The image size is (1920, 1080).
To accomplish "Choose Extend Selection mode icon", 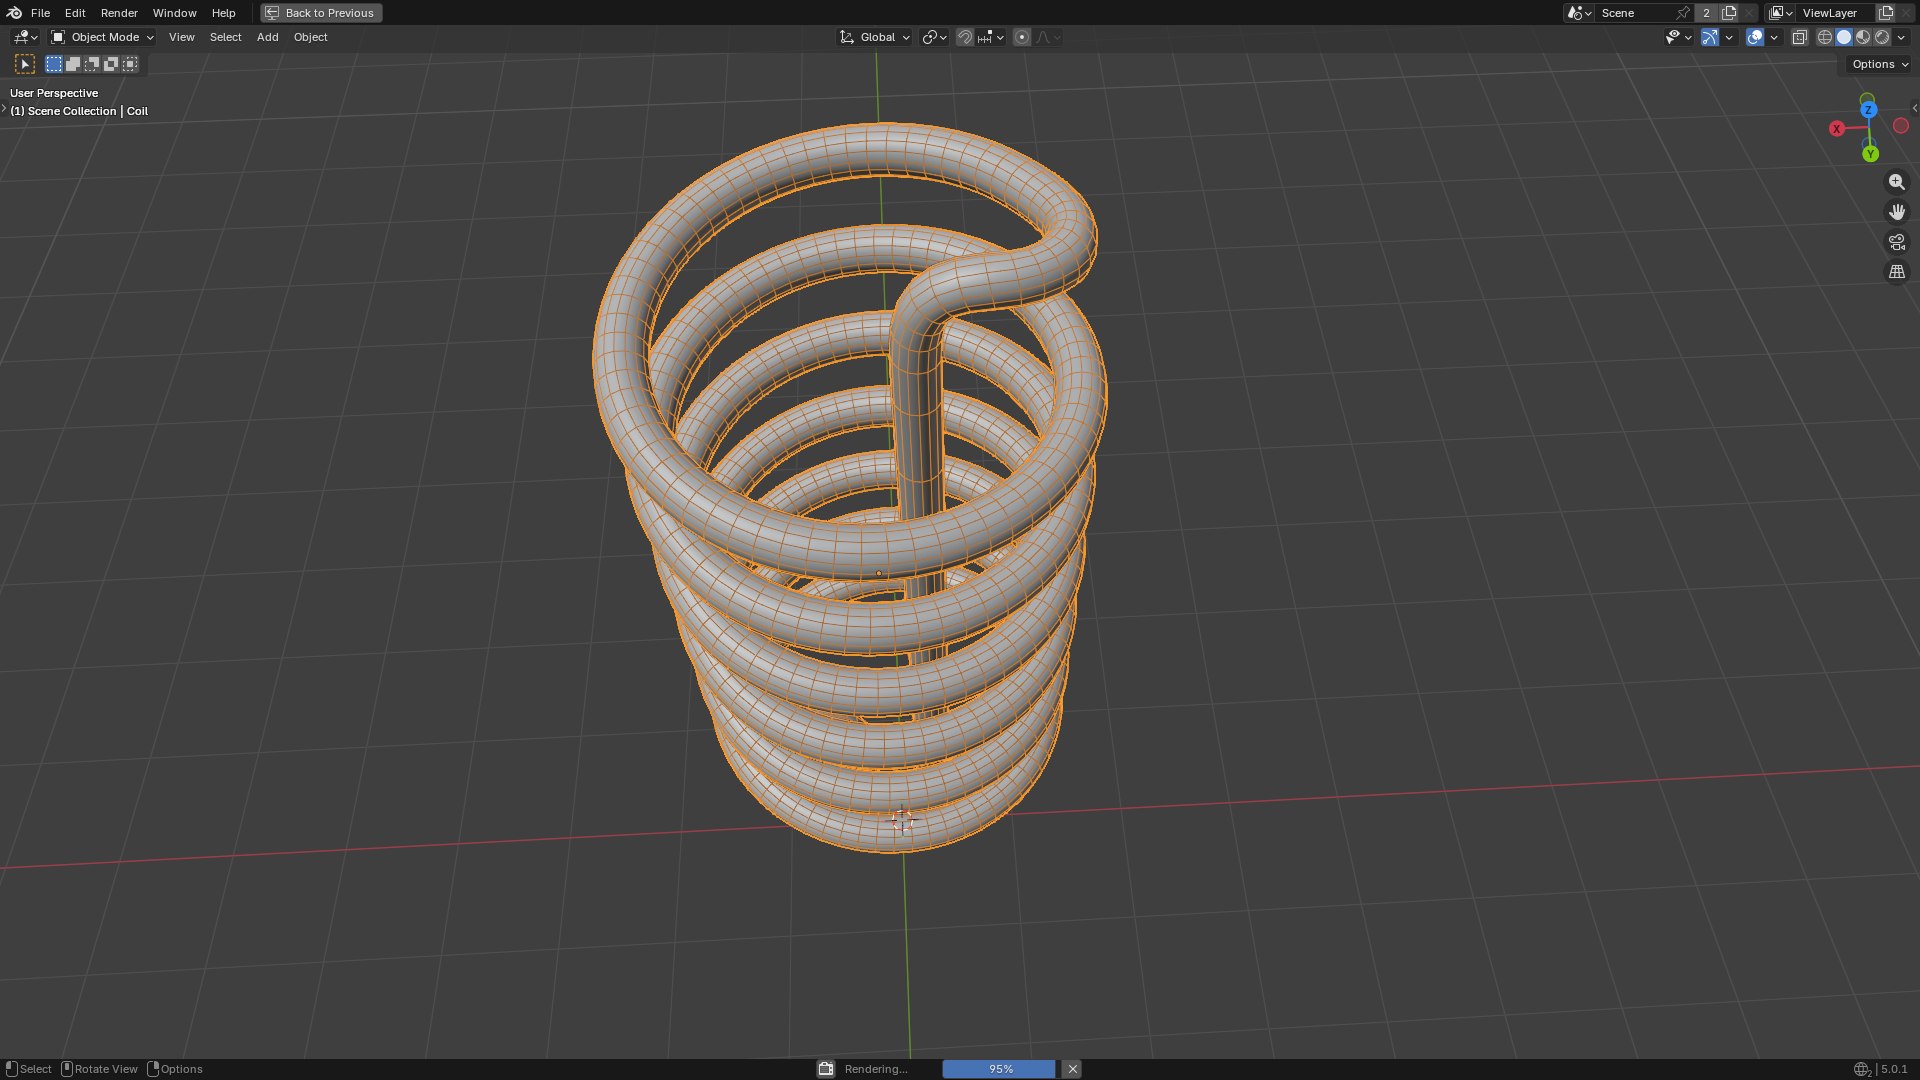I will [x=73, y=64].
